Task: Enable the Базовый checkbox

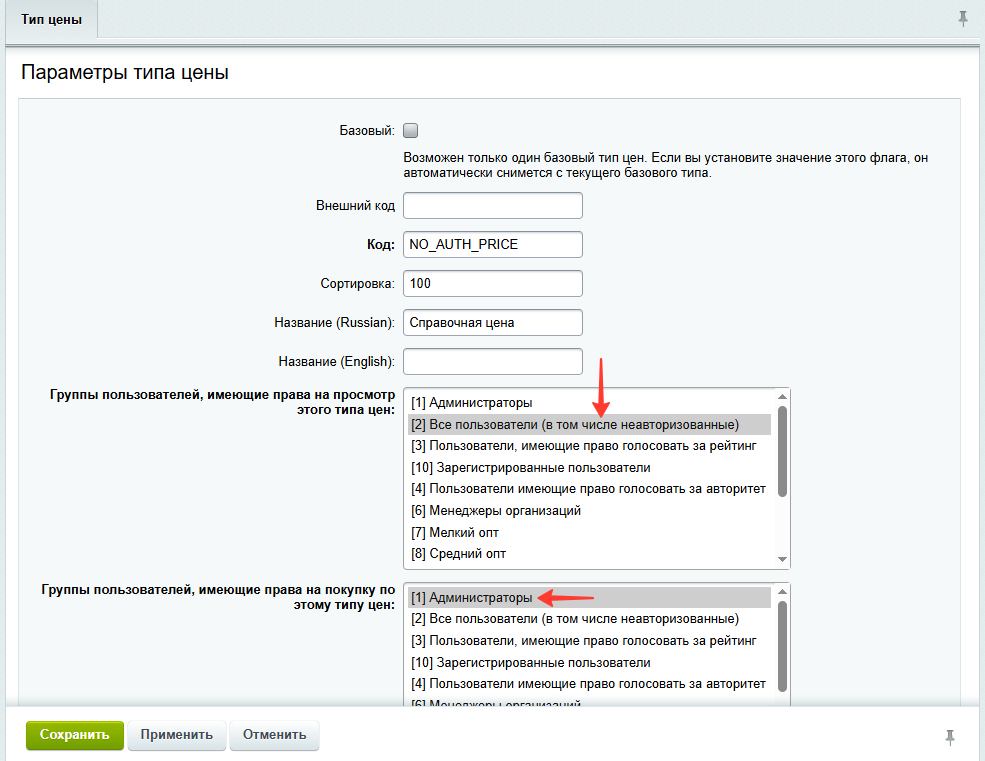Action: pos(410,131)
